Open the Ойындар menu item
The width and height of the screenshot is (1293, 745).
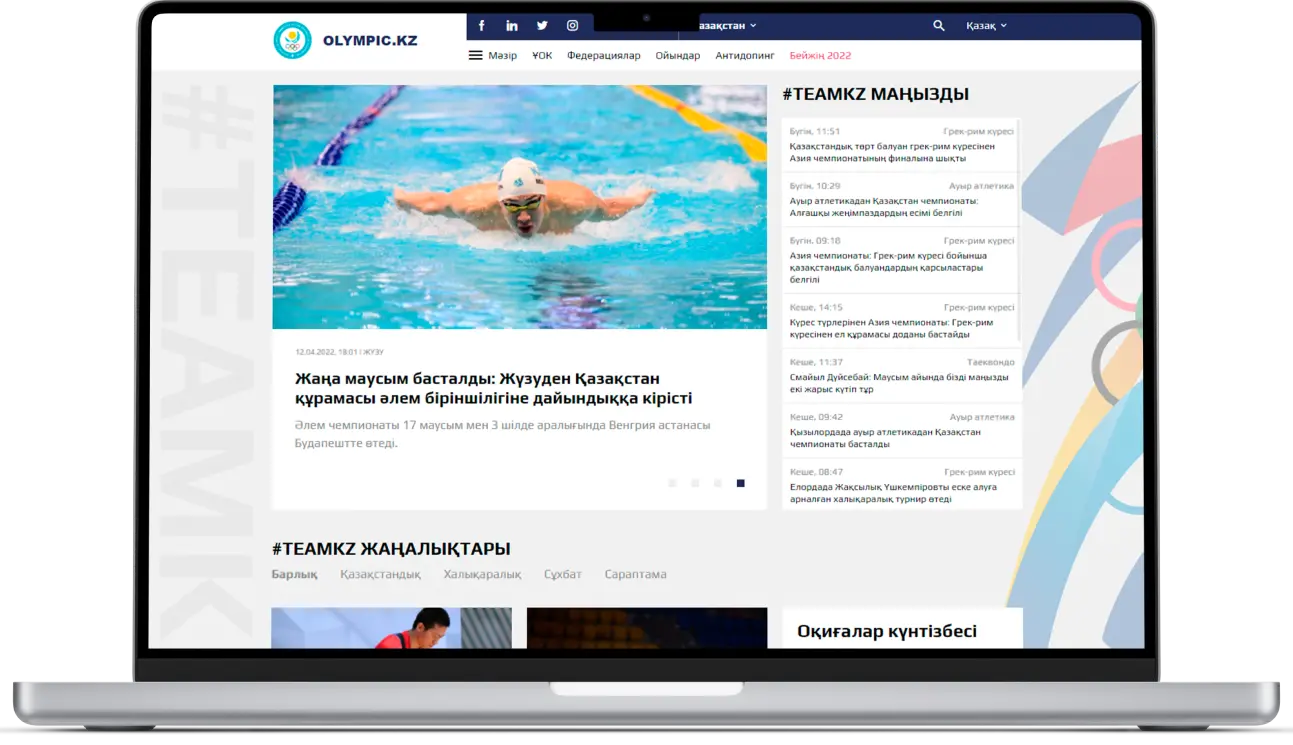[x=678, y=56]
